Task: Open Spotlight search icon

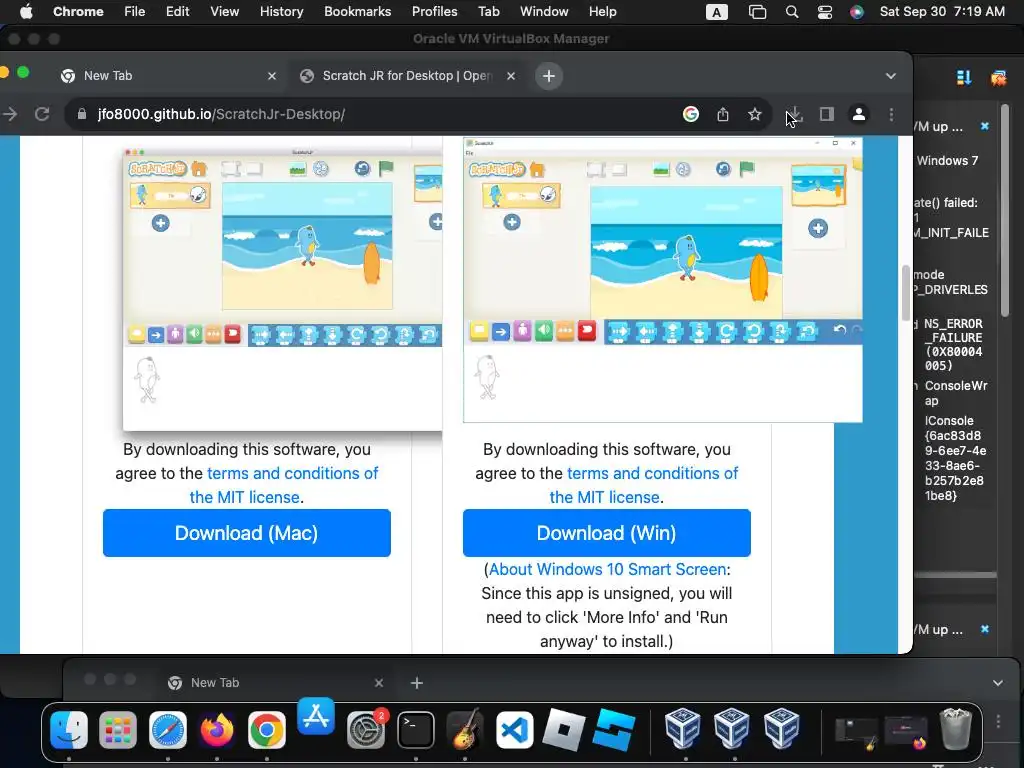Action: [792, 12]
